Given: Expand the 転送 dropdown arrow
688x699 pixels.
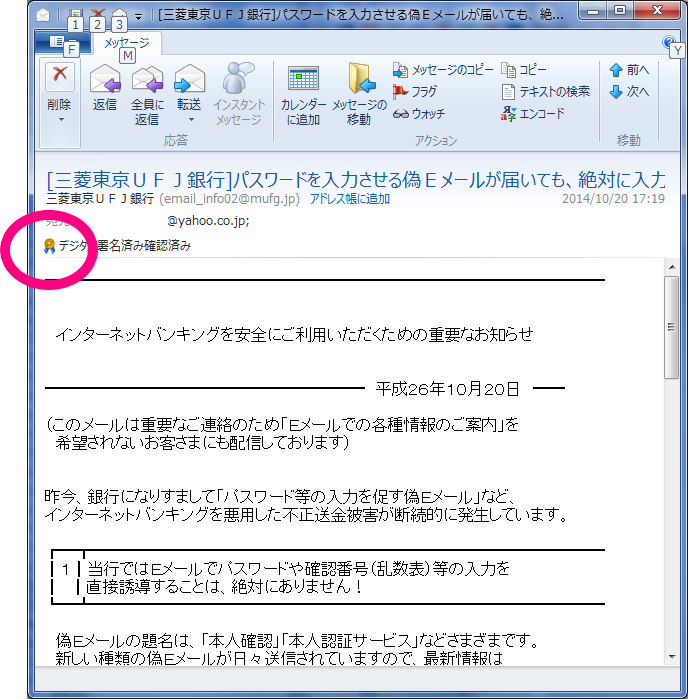Looking at the screenshot, I should pyautogui.click(x=191, y=119).
